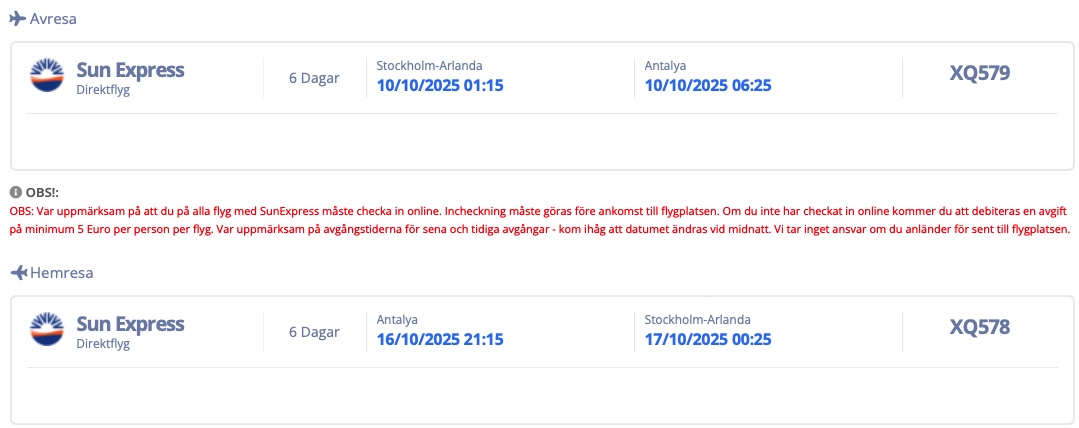The image size is (1079, 428).
Task: Click the Sun Express airline name in Hemresa card
Action: pos(130,324)
